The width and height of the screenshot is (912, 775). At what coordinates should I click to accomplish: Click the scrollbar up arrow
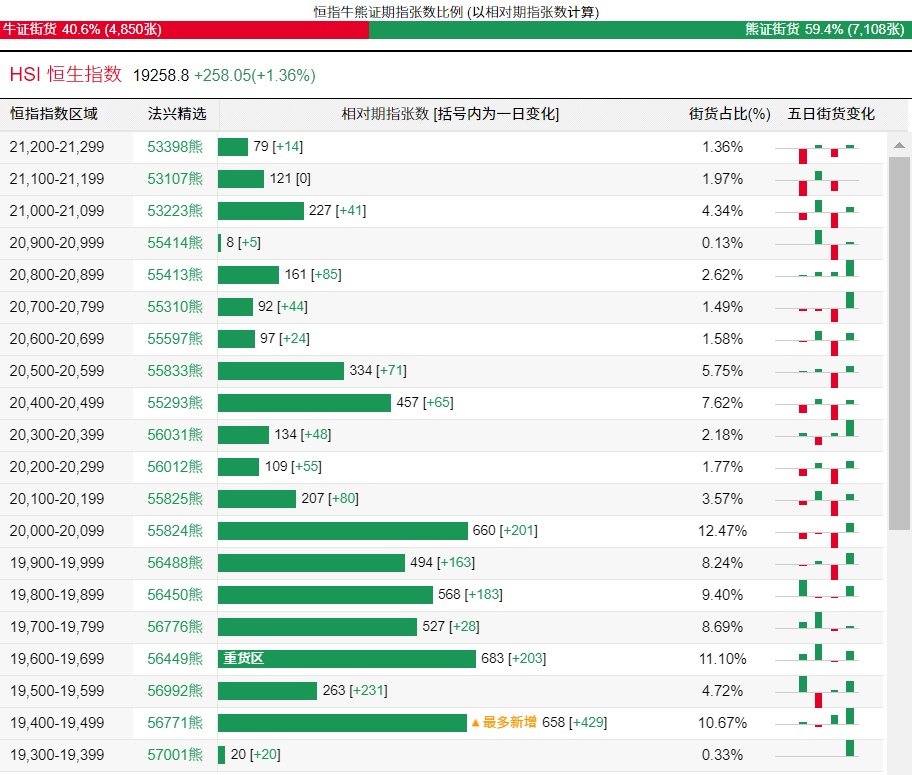899,146
